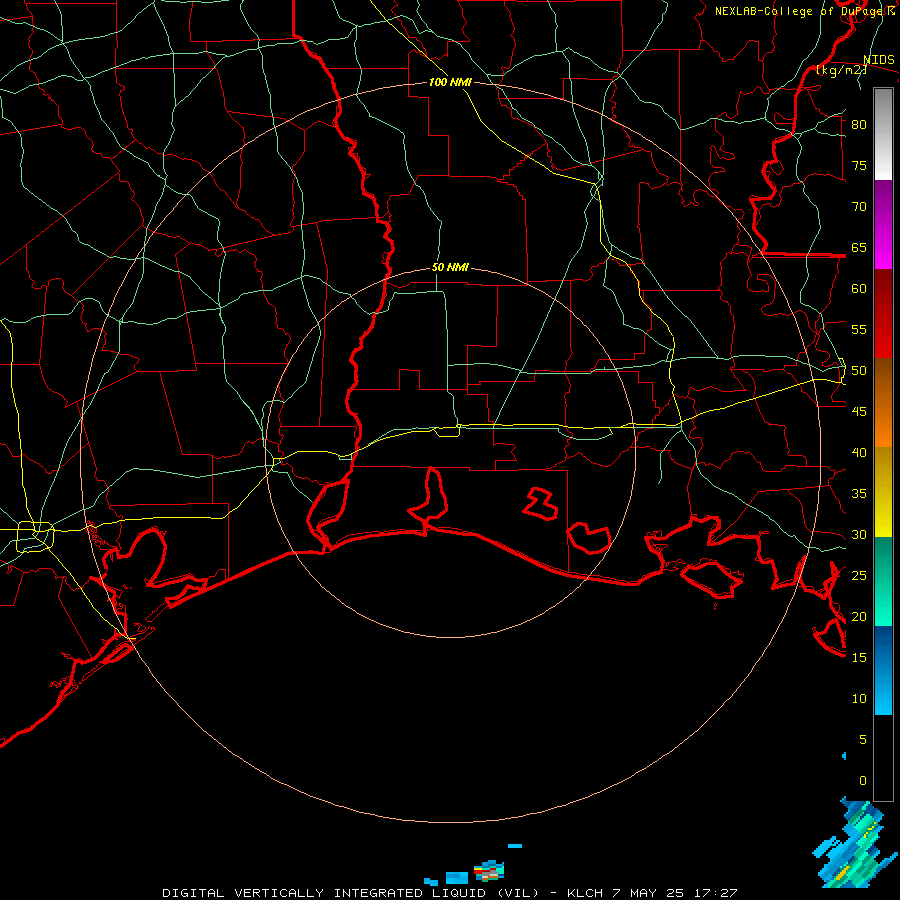Click the 15 value on the scale
This screenshot has width=900, height=900.
(x=859, y=658)
